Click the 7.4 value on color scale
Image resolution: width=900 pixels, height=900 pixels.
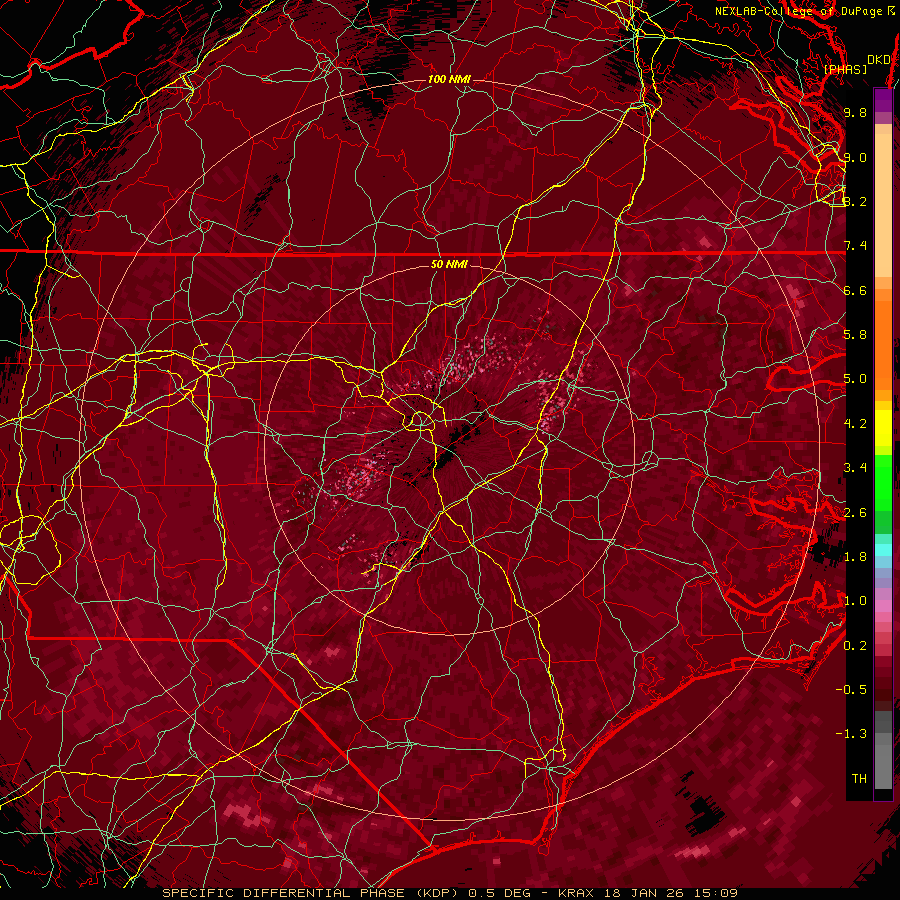pos(855,246)
